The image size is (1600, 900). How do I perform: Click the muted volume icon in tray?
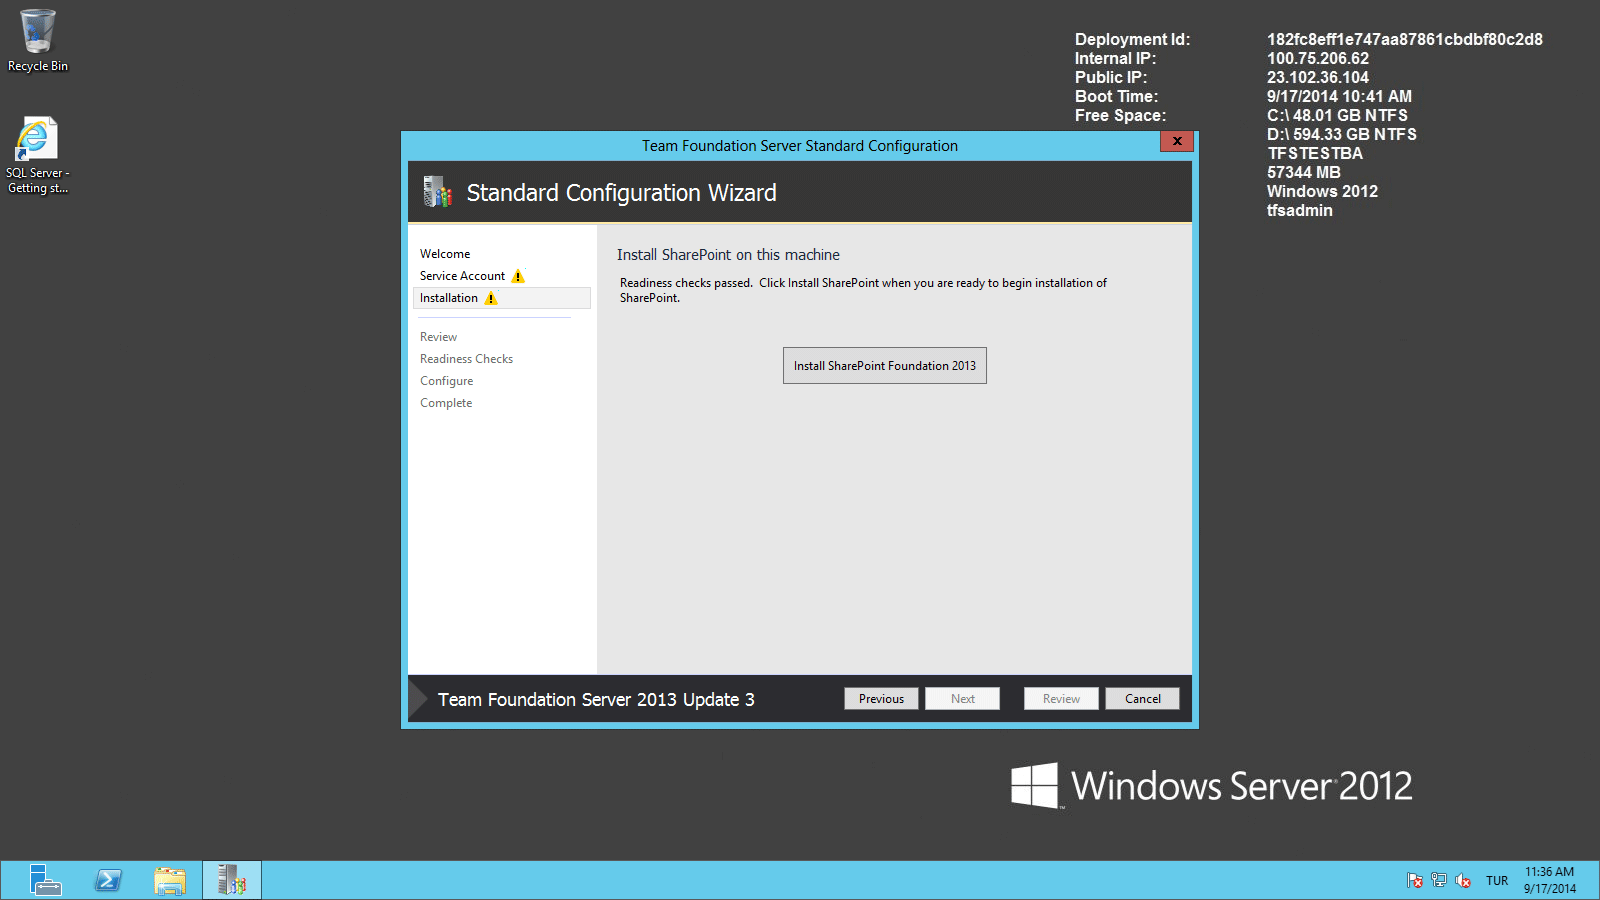[1463, 881]
